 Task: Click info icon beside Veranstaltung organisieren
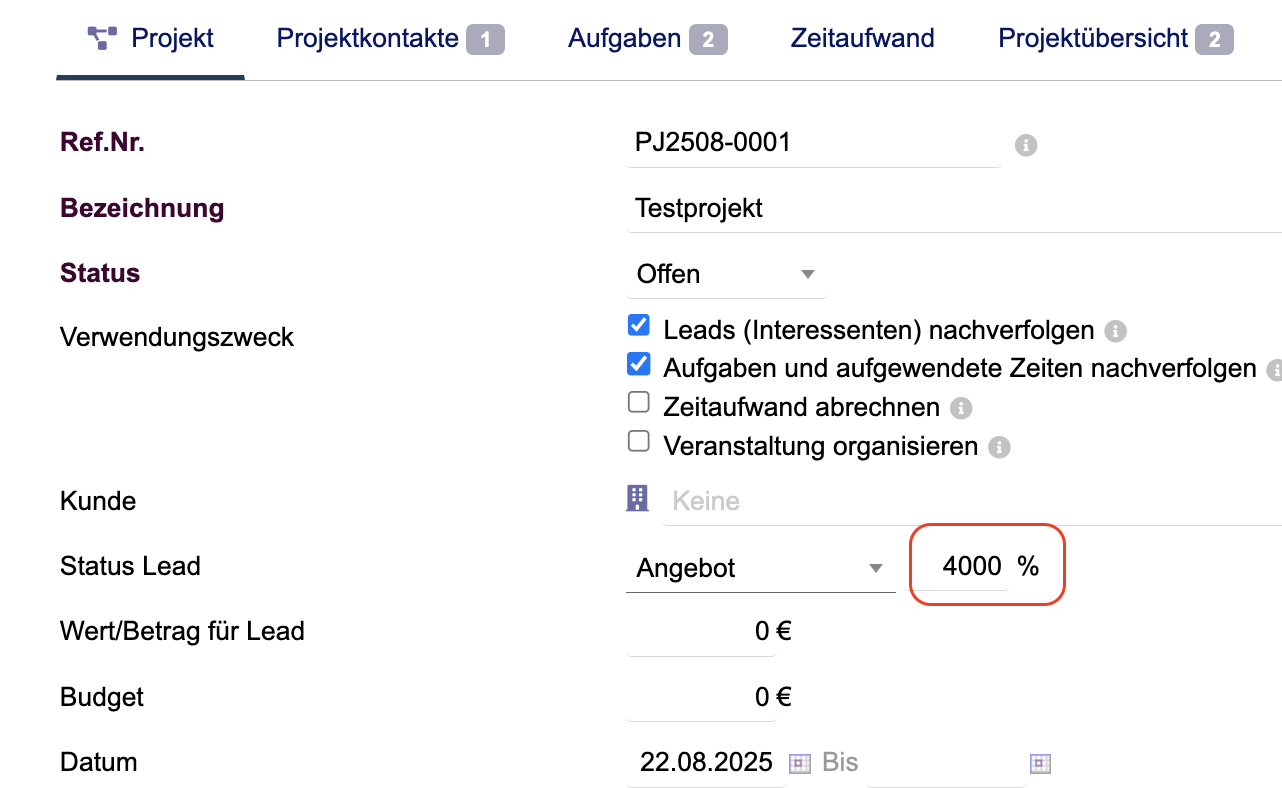point(998,447)
